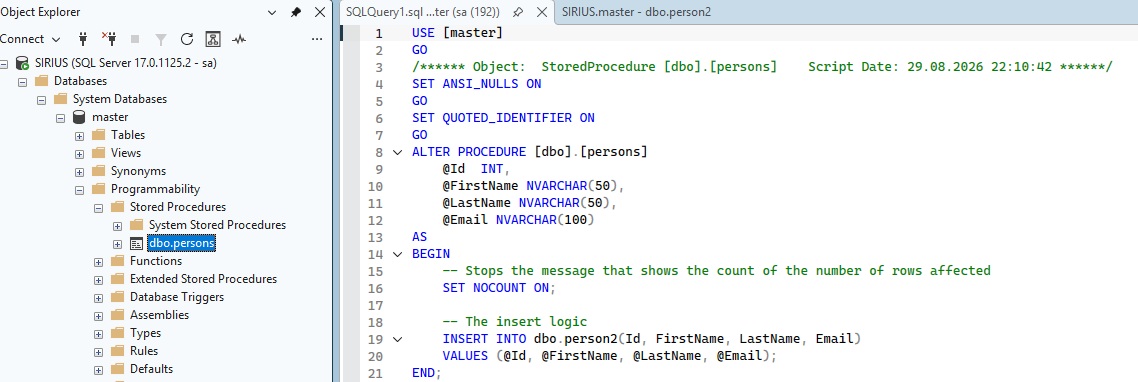
Task: Click '@Email NVARCHAR(100)' parameter line
Action: point(518,220)
